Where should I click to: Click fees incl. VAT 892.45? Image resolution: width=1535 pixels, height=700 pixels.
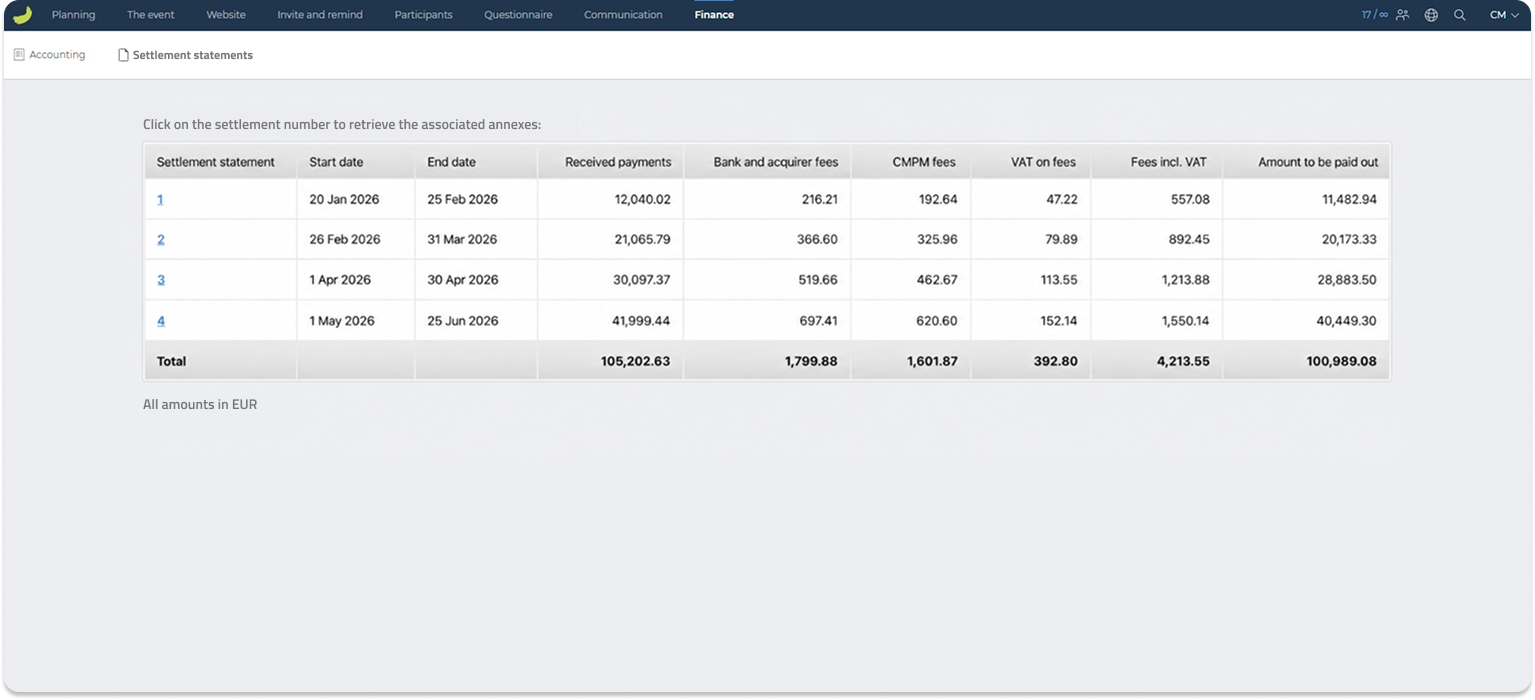pos(1190,240)
